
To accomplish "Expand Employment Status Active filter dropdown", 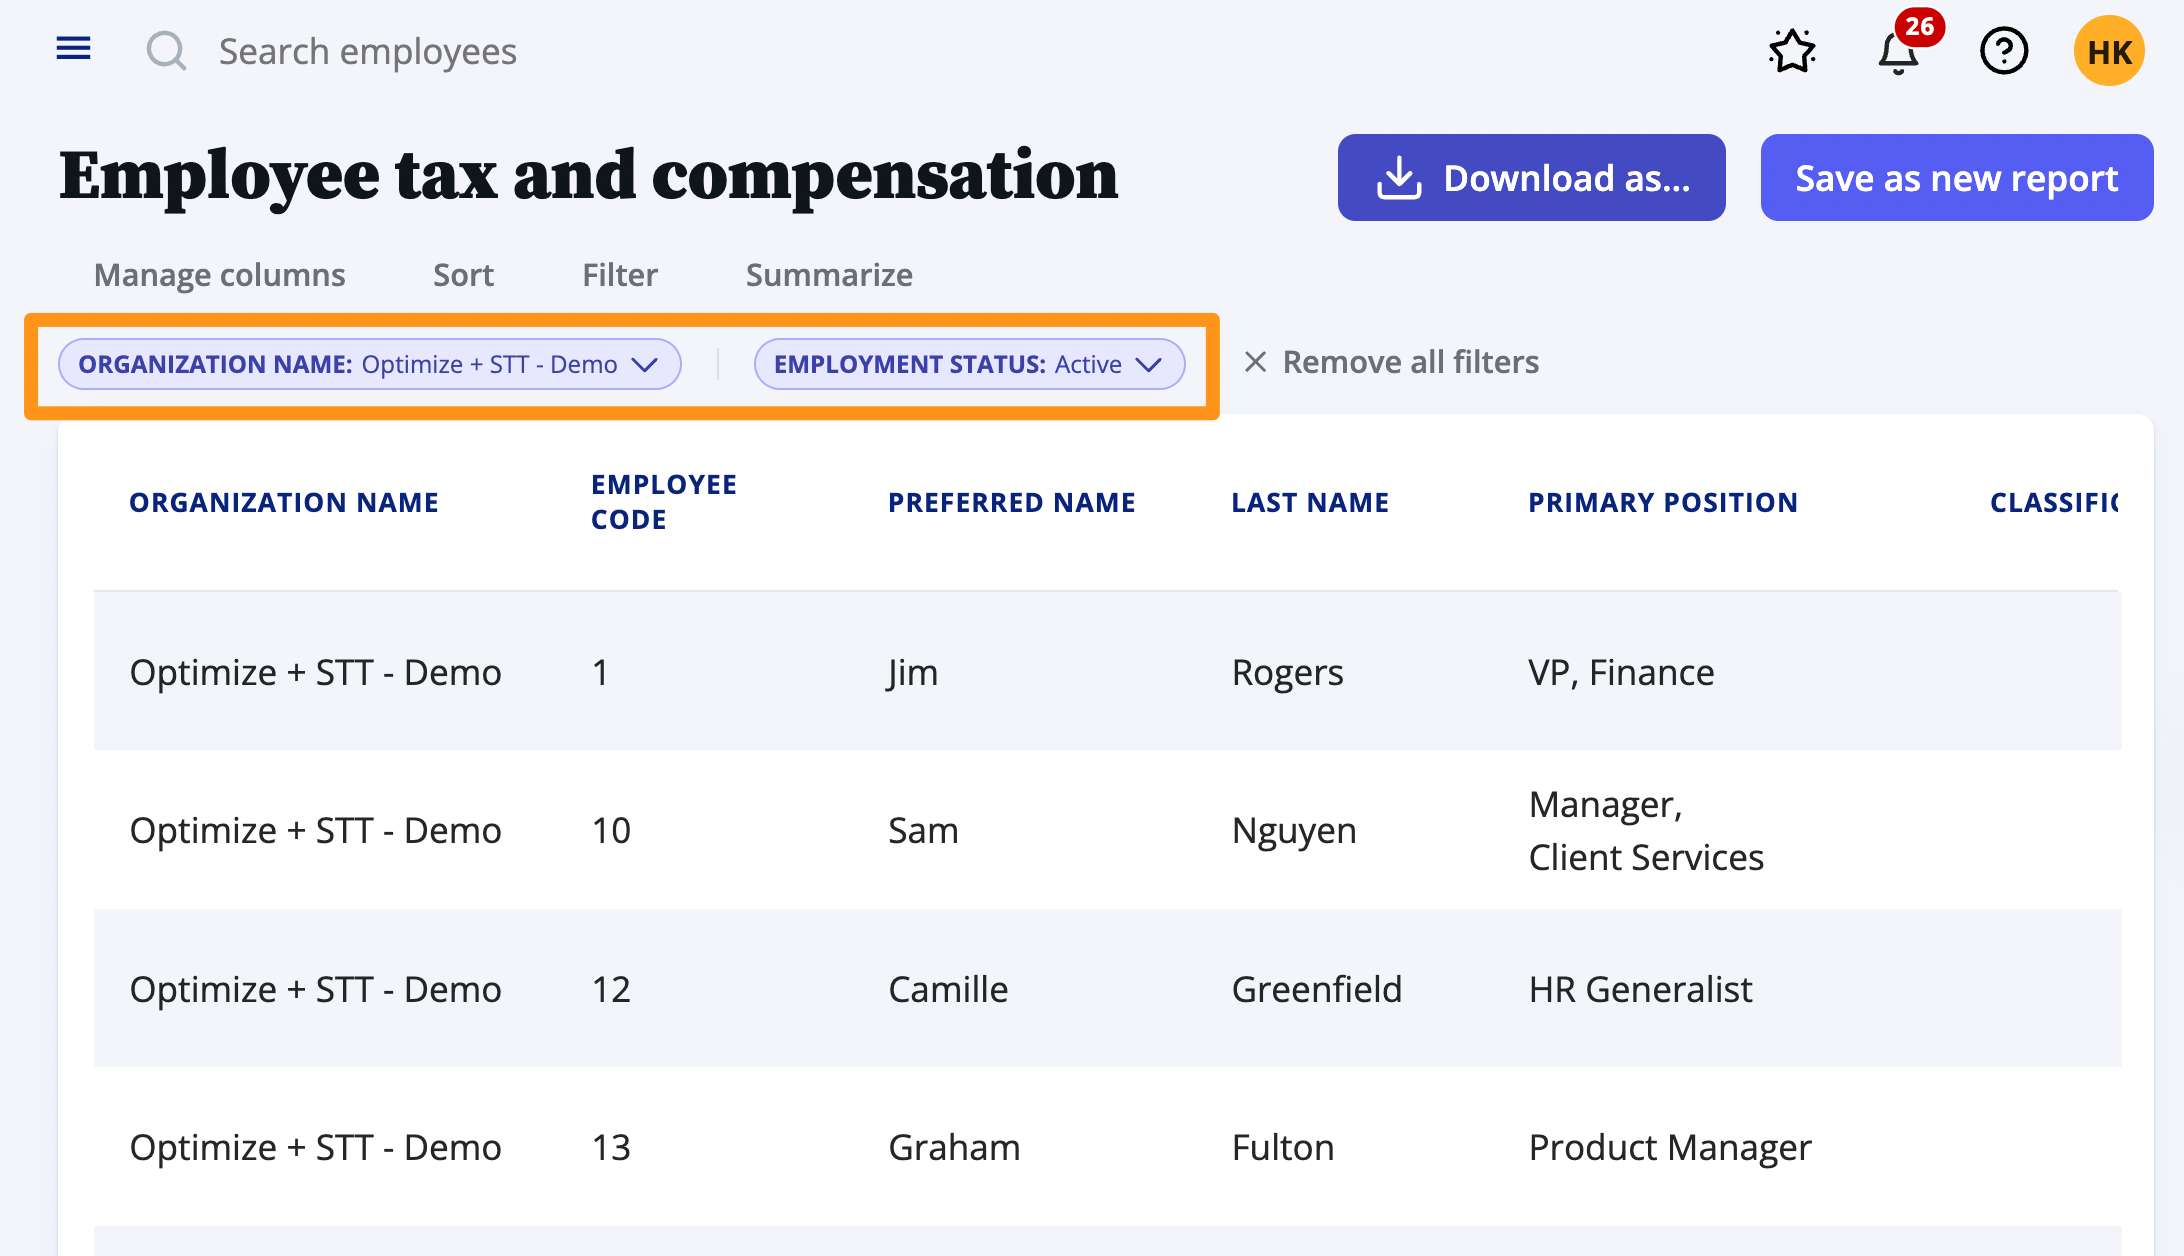I will (x=969, y=364).
